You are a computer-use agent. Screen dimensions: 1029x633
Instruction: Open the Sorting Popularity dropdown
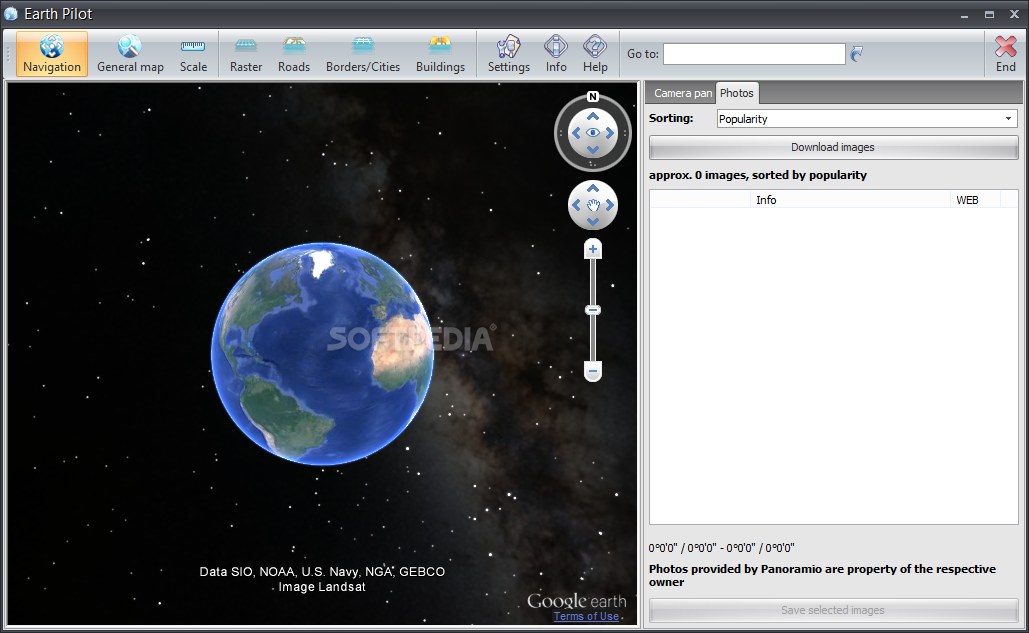pos(867,119)
